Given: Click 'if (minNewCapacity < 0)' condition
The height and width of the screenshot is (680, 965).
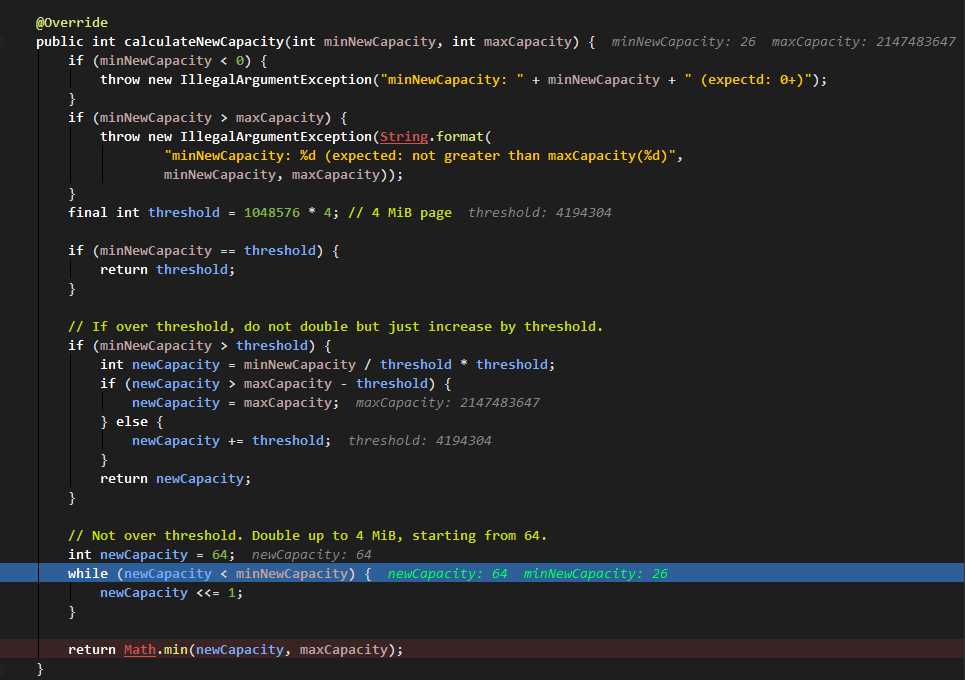Looking at the screenshot, I should [159, 61].
